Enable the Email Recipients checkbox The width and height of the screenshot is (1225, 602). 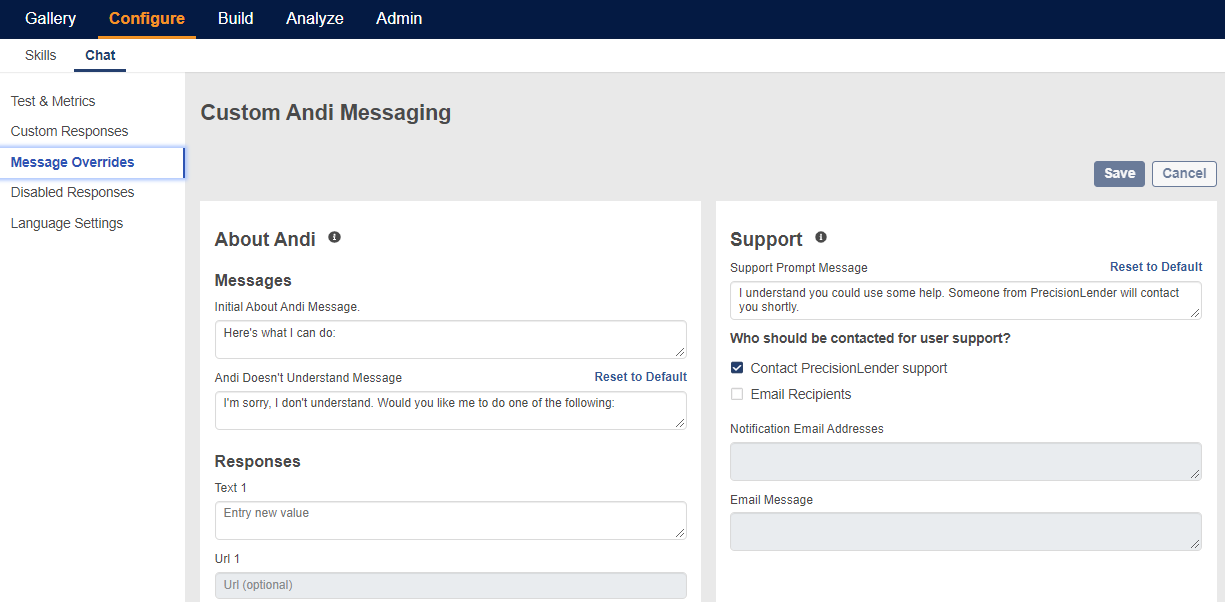point(737,394)
